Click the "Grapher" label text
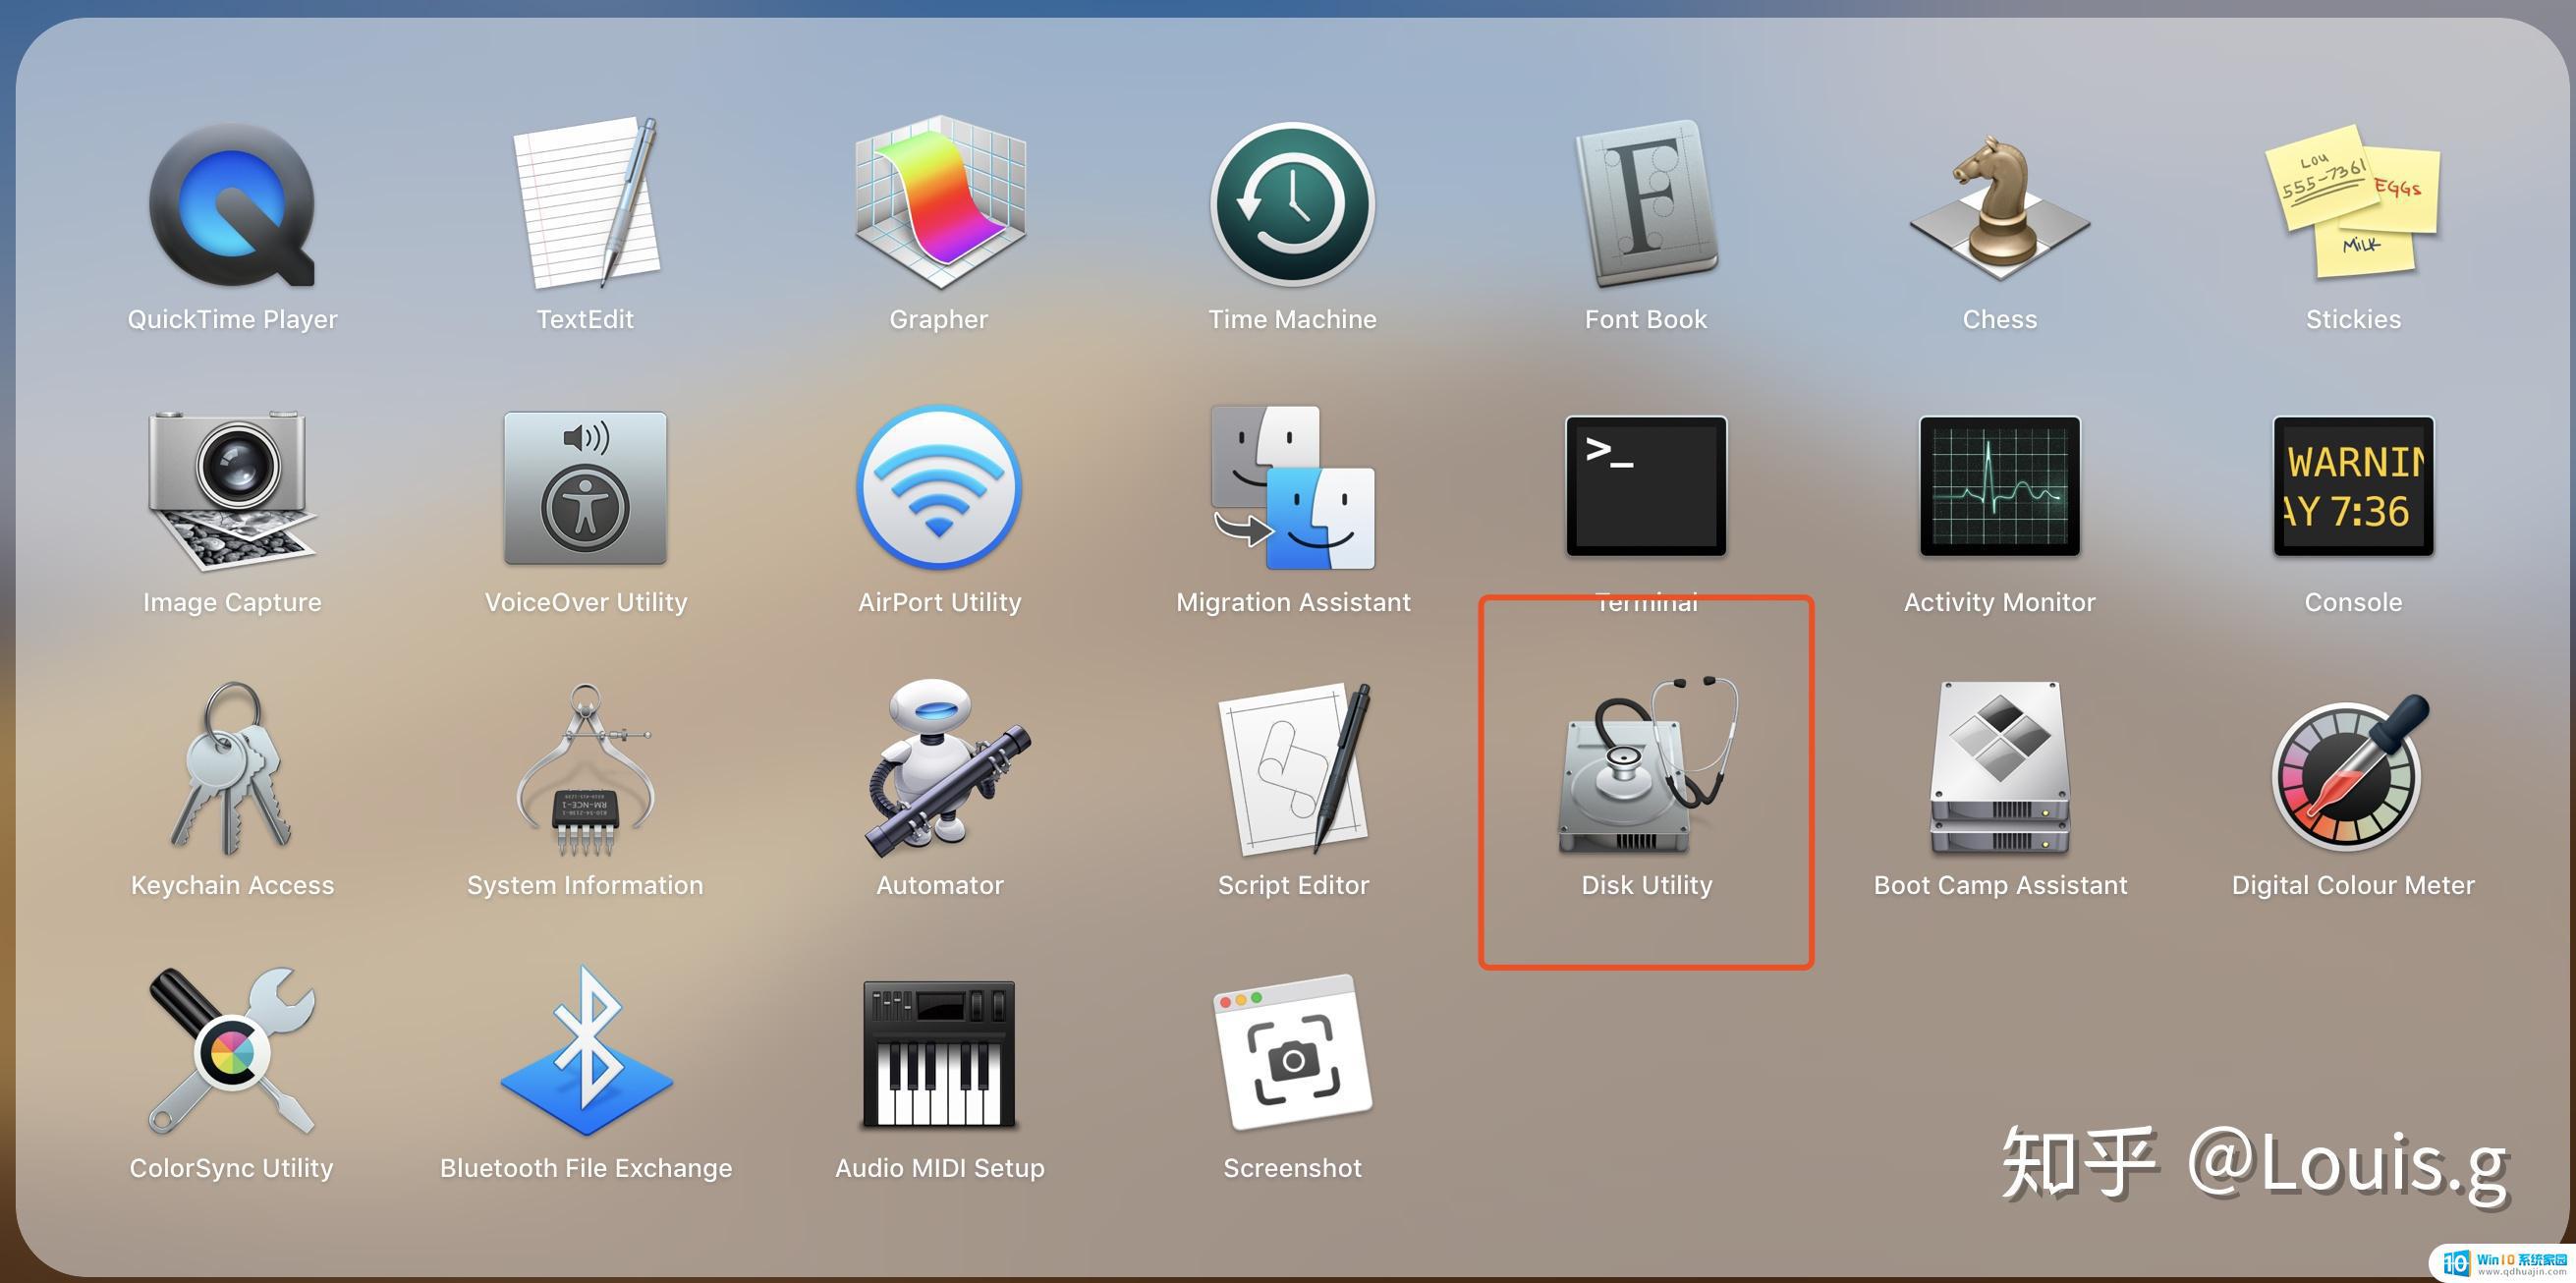Viewport: 2576px width, 1283px height. pos(938,319)
